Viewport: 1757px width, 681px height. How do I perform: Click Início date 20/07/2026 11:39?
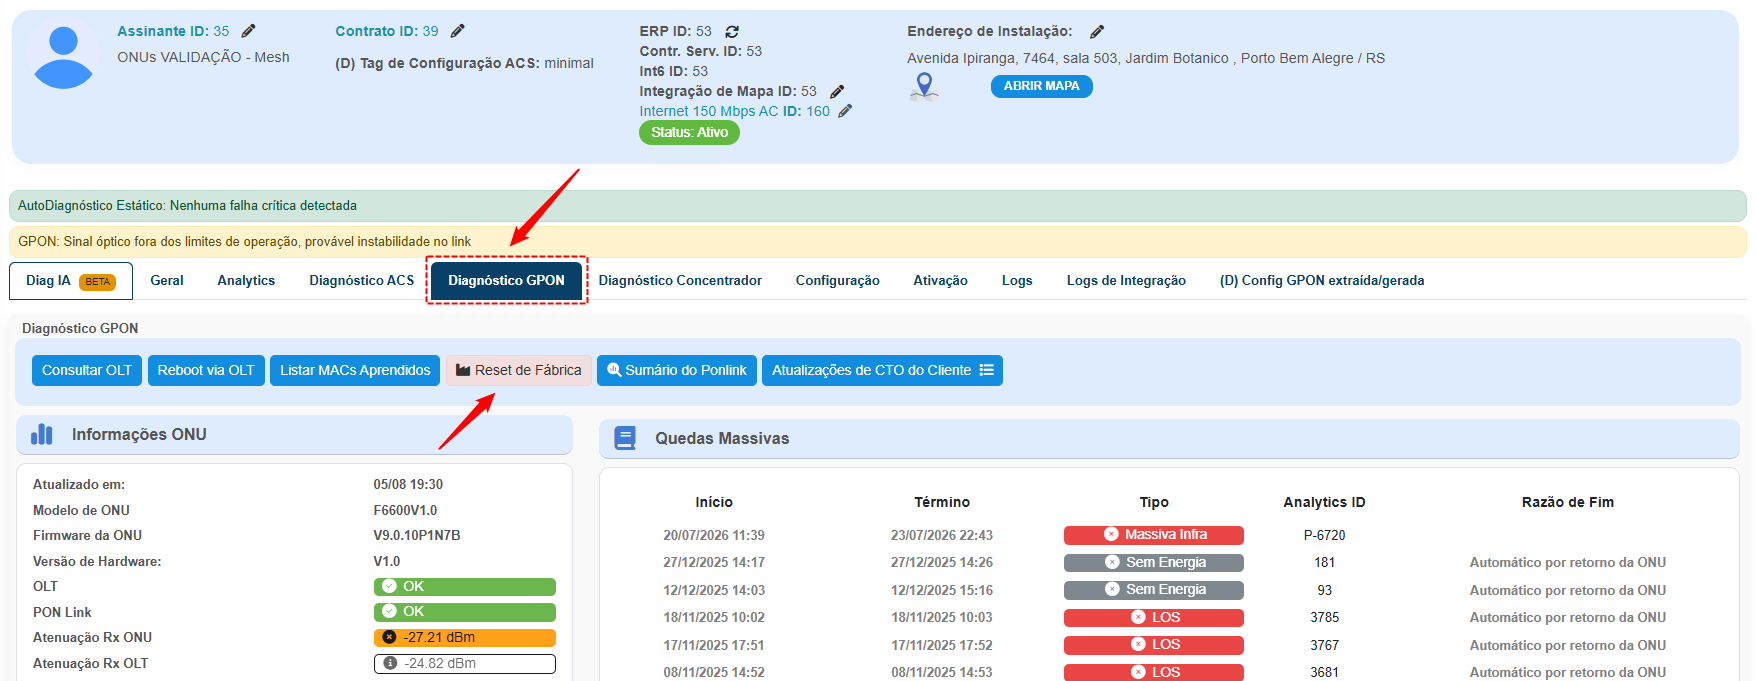(x=714, y=535)
